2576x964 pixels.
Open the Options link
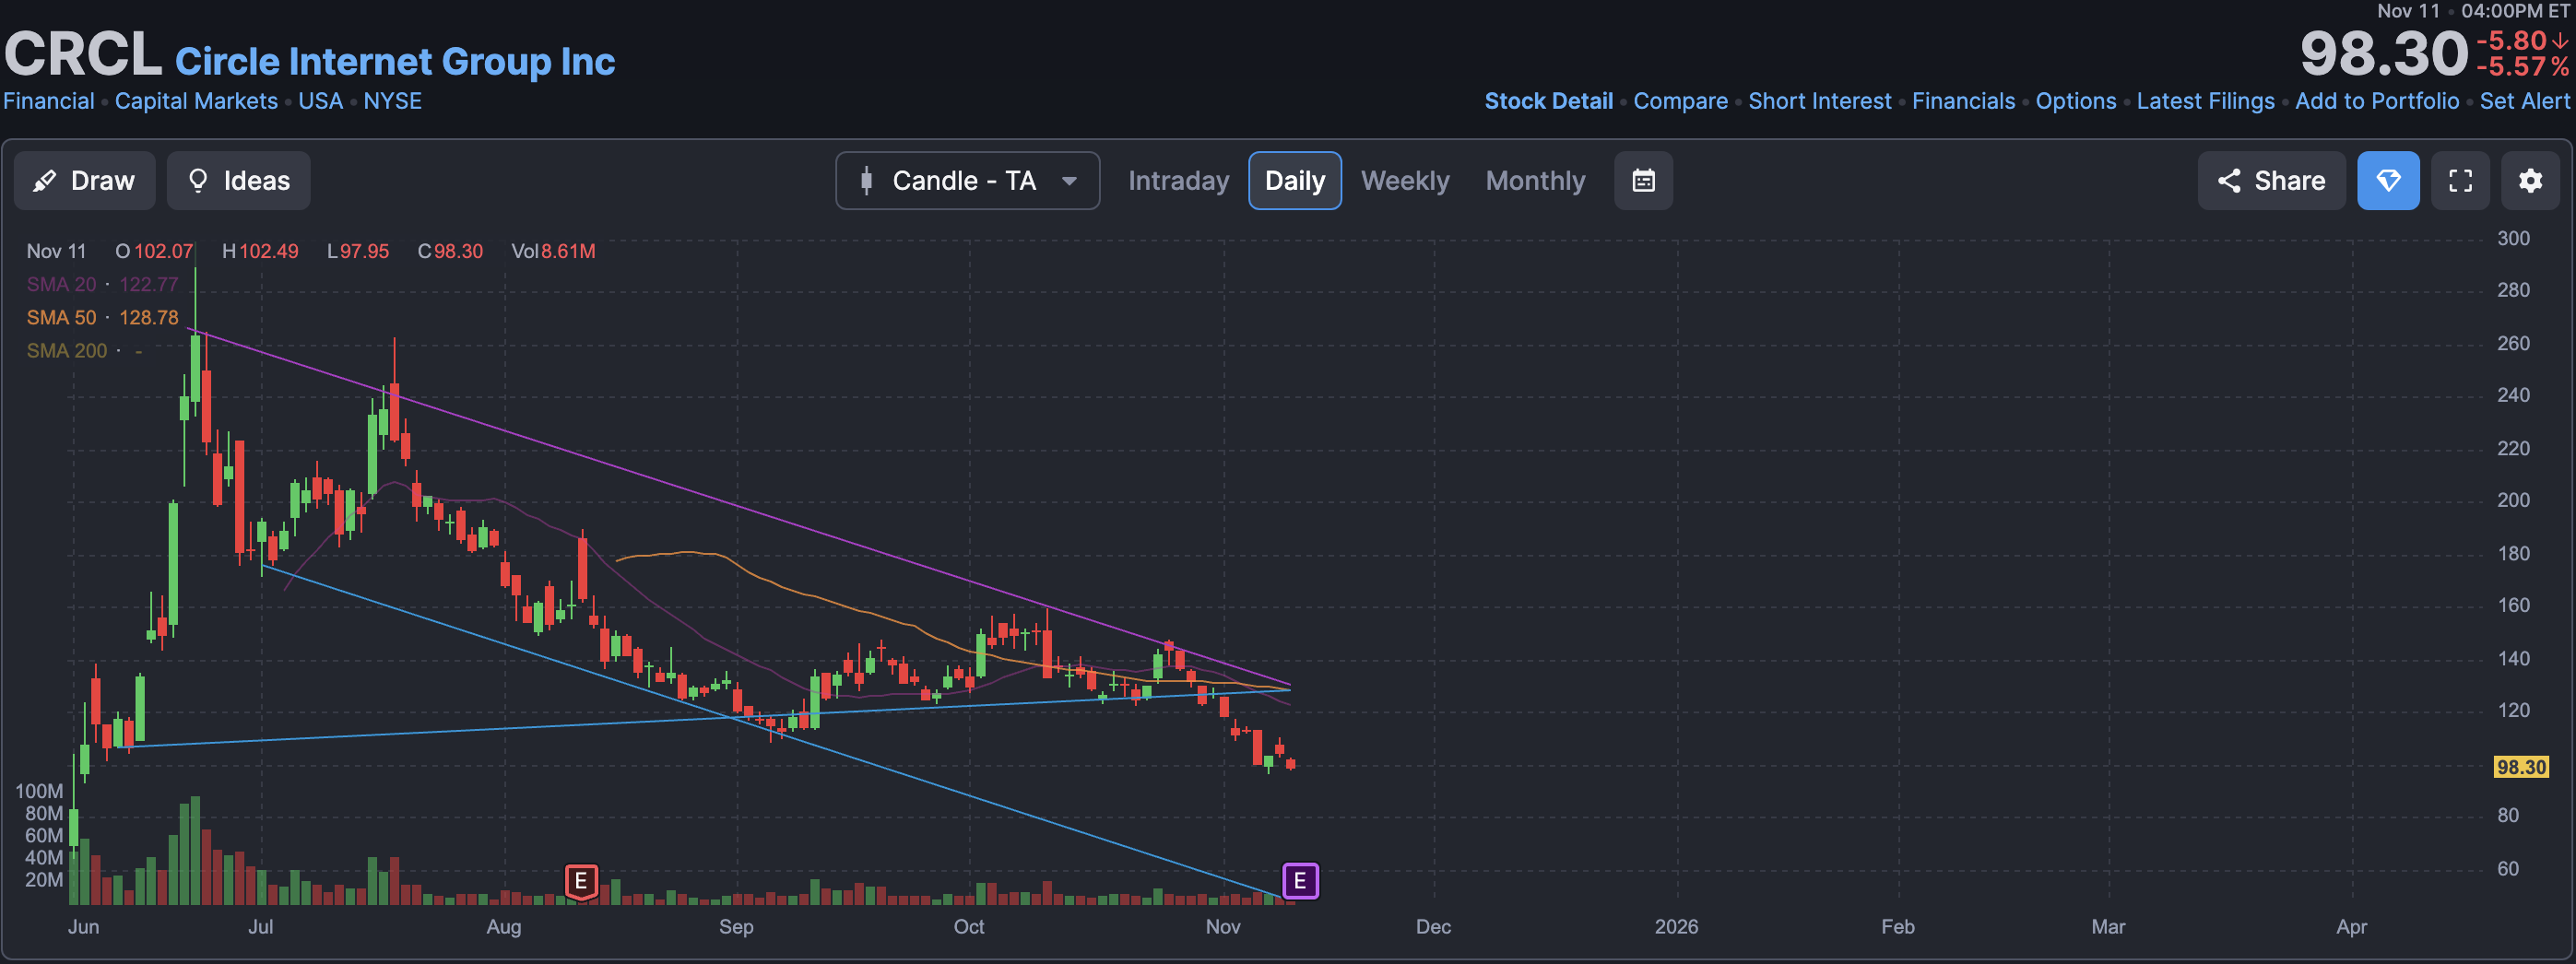click(2075, 101)
